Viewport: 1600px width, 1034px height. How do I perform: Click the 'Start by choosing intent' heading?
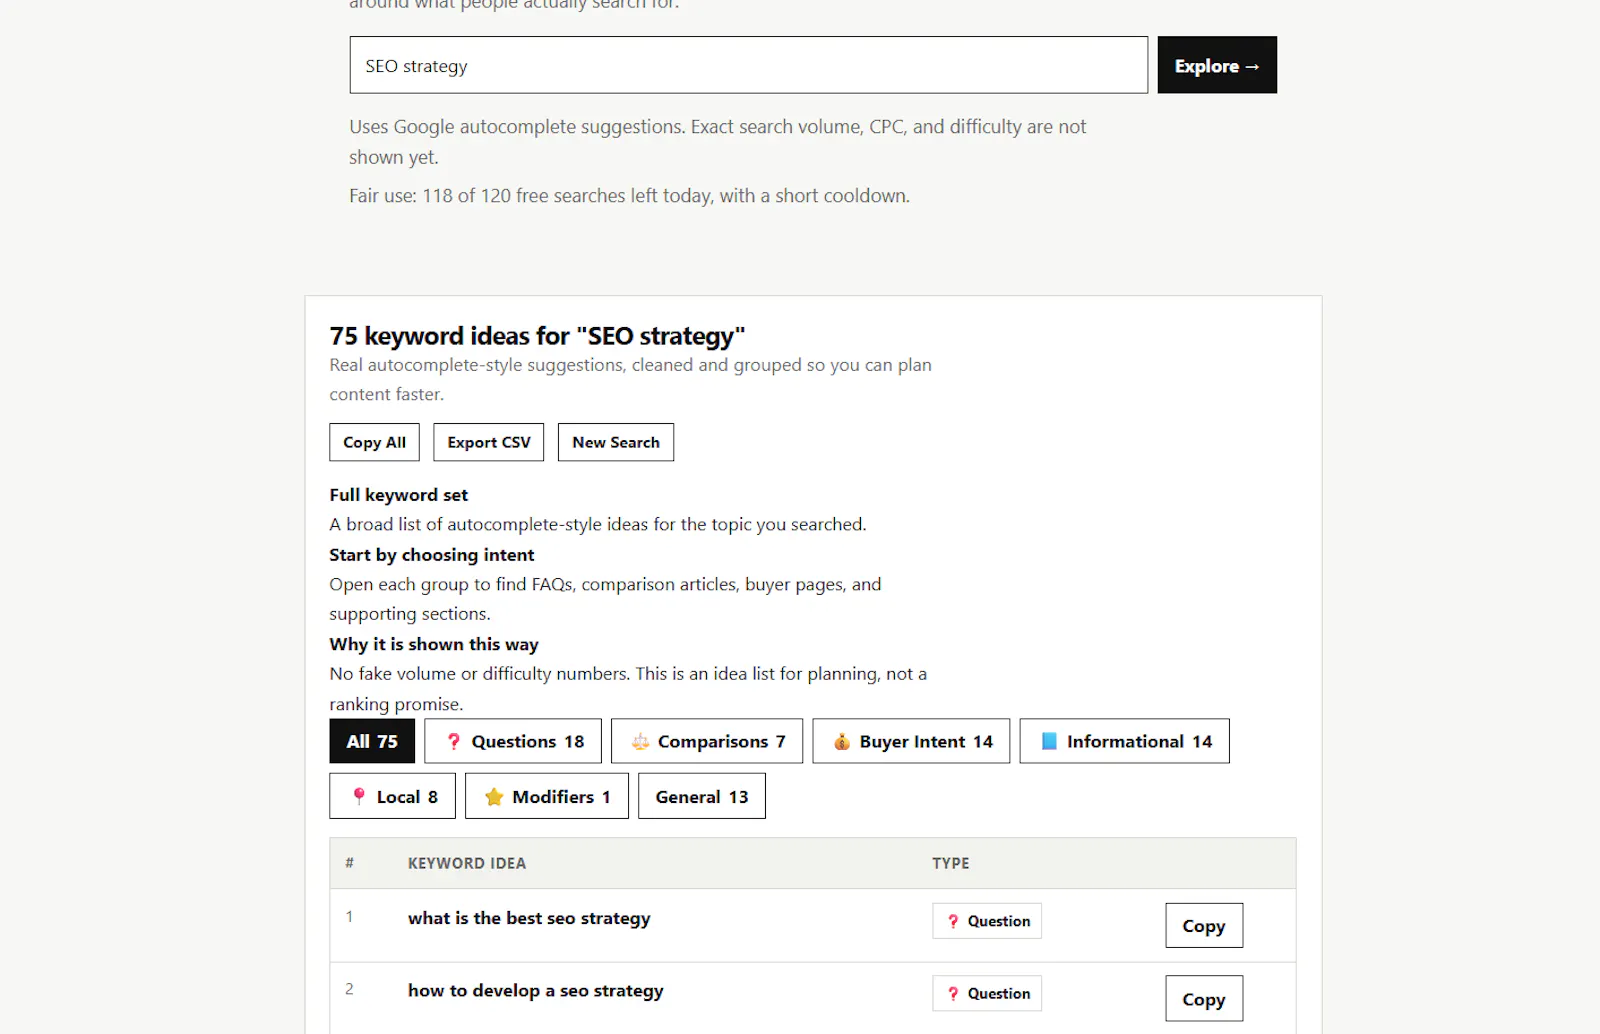[432, 555]
